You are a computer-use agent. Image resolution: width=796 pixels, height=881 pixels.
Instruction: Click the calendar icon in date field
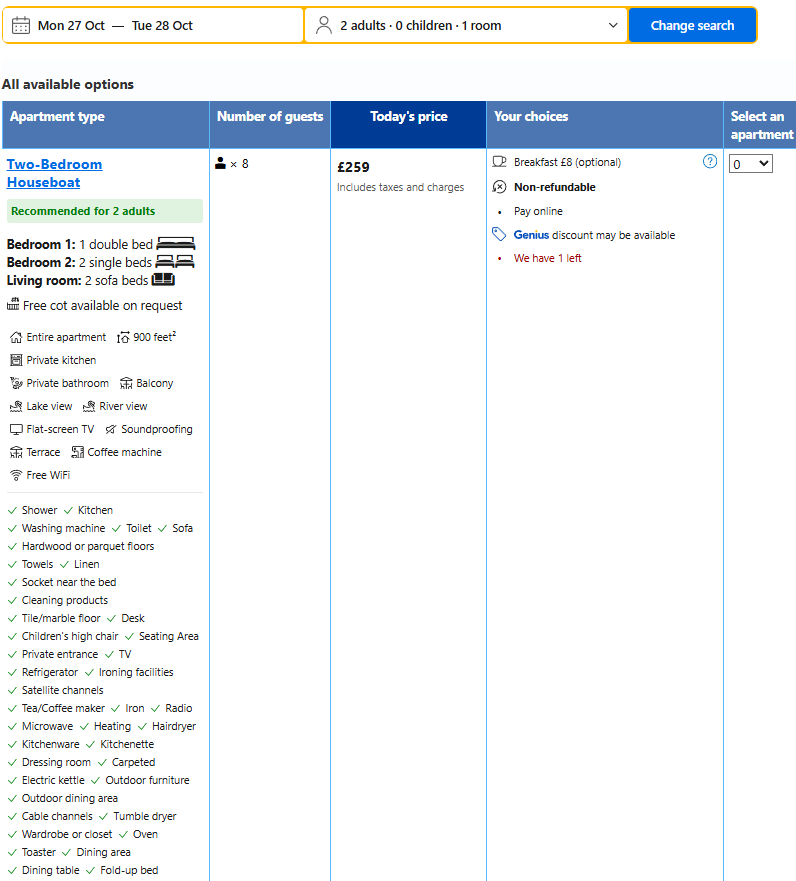tap(21, 26)
